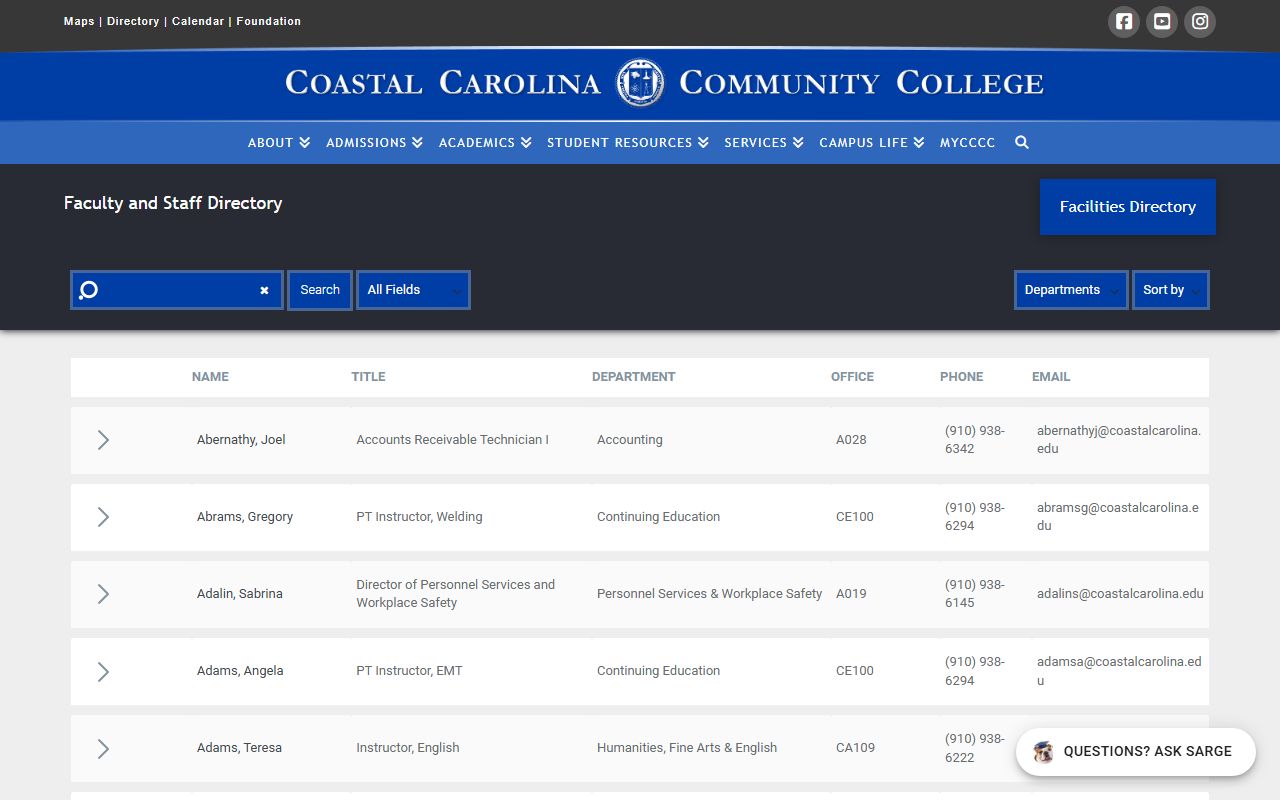This screenshot has width=1280, height=800.
Task: Open the Admissions menu
Action: [x=374, y=142]
